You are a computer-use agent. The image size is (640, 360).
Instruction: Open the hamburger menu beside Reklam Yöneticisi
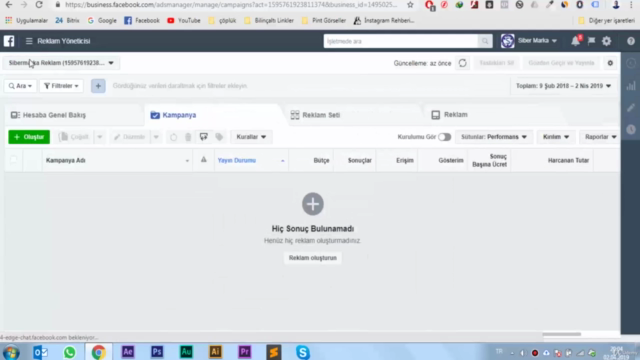pyautogui.click(x=29, y=41)
